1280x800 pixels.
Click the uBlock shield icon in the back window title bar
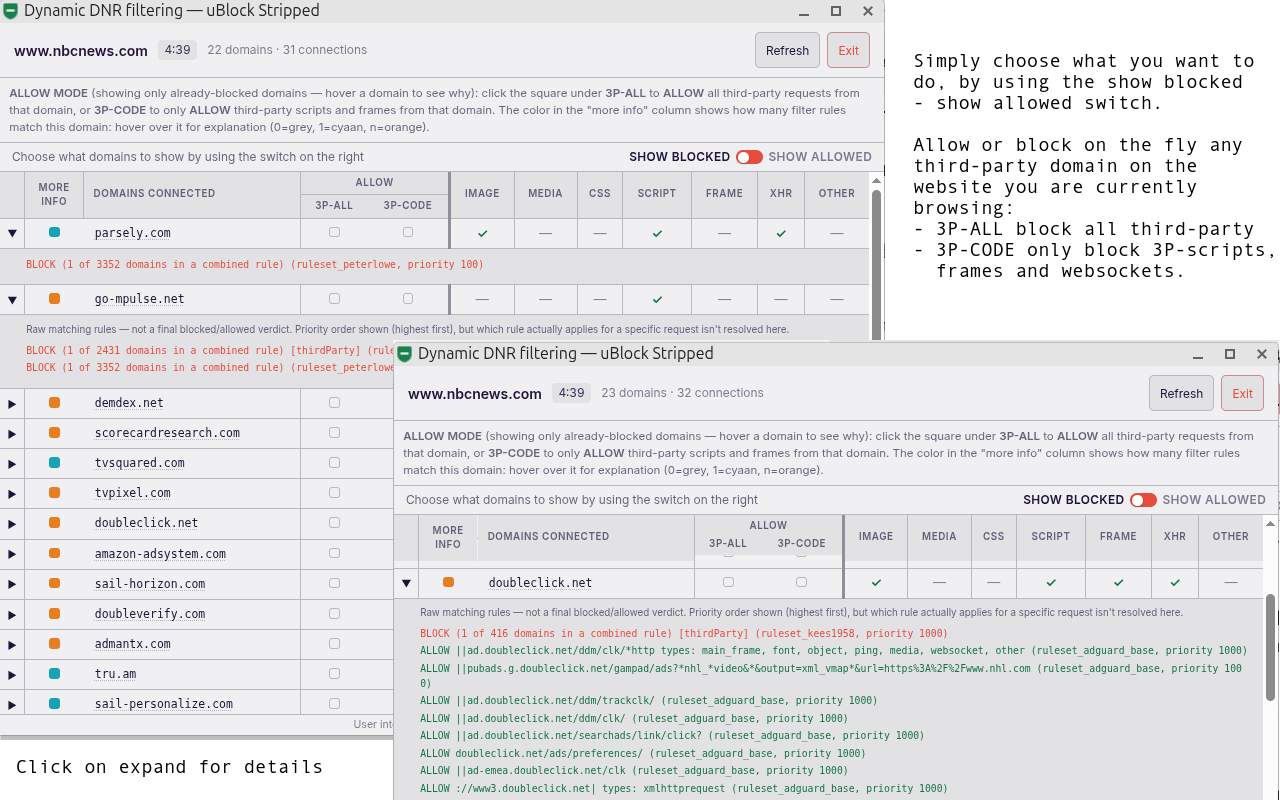tap(11, 11)
